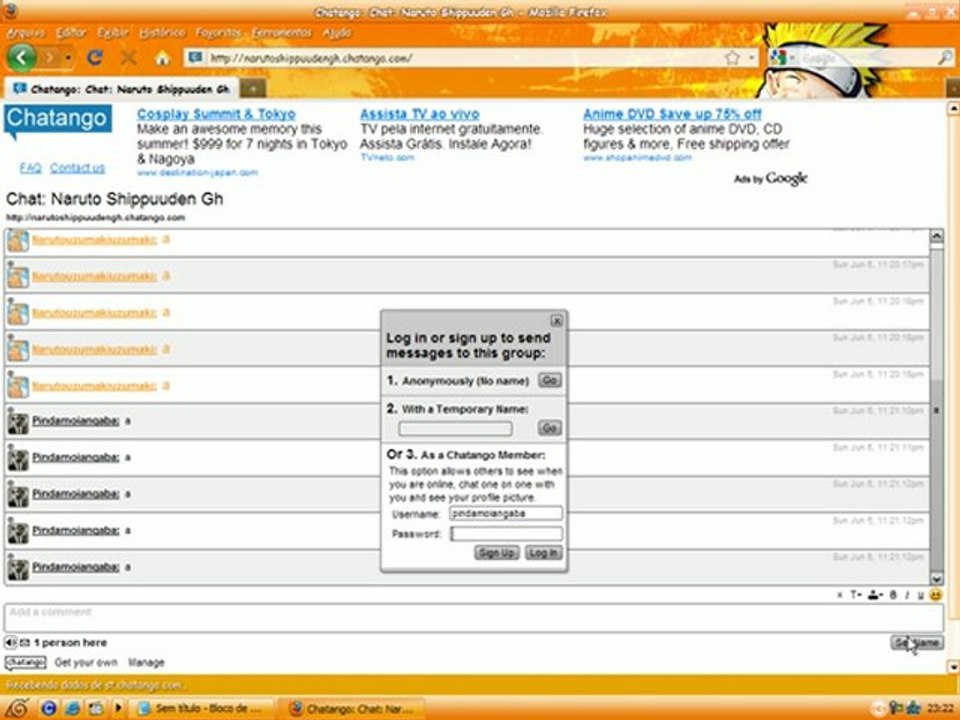960x720 pixels.
Task: Focus the Google search box
Action: point(866,58)
